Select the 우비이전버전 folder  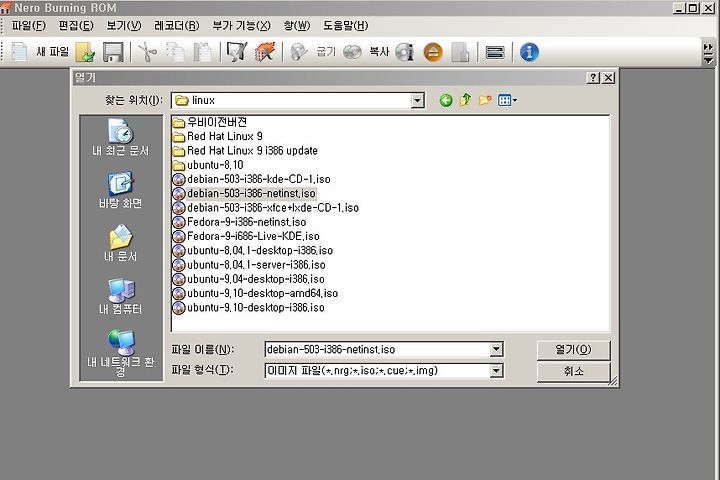coord(210,122)
